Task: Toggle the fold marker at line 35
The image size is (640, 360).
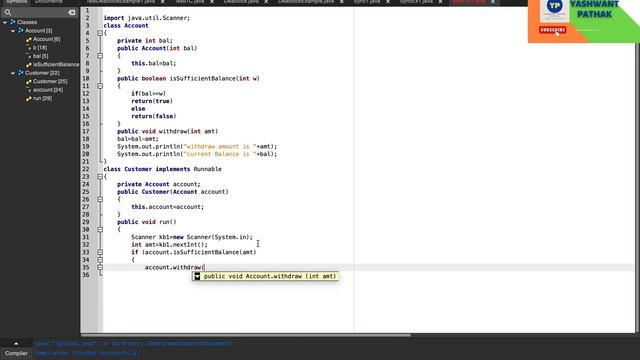Action: (x=100, y=267)
